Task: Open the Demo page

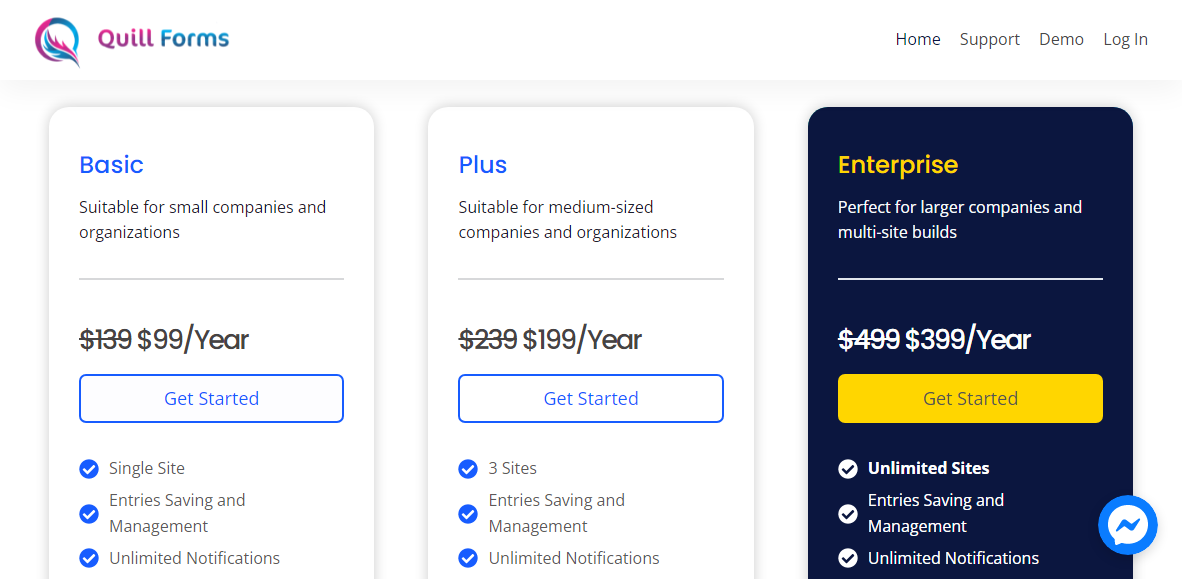Action: (x=1061, y=39)
